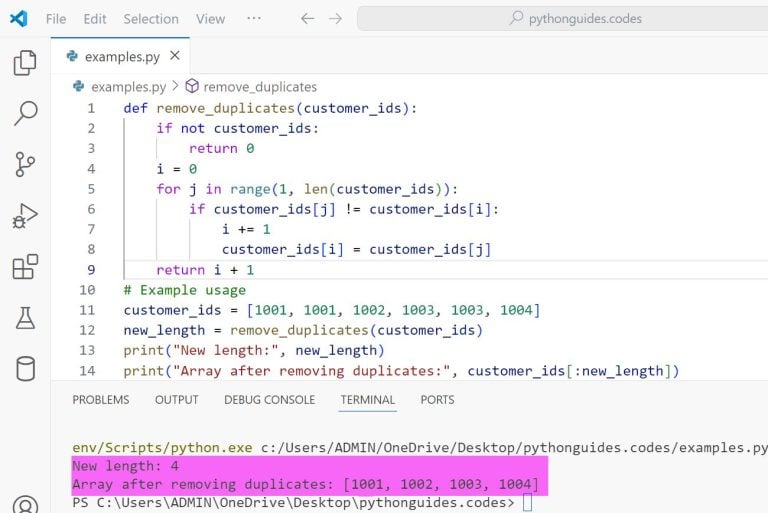Image resolution: width=768 pixels, height=513 pixels.
Task: Switch to the DEBUG CONSOLE panel tab
Action: (x=269, y=400)
